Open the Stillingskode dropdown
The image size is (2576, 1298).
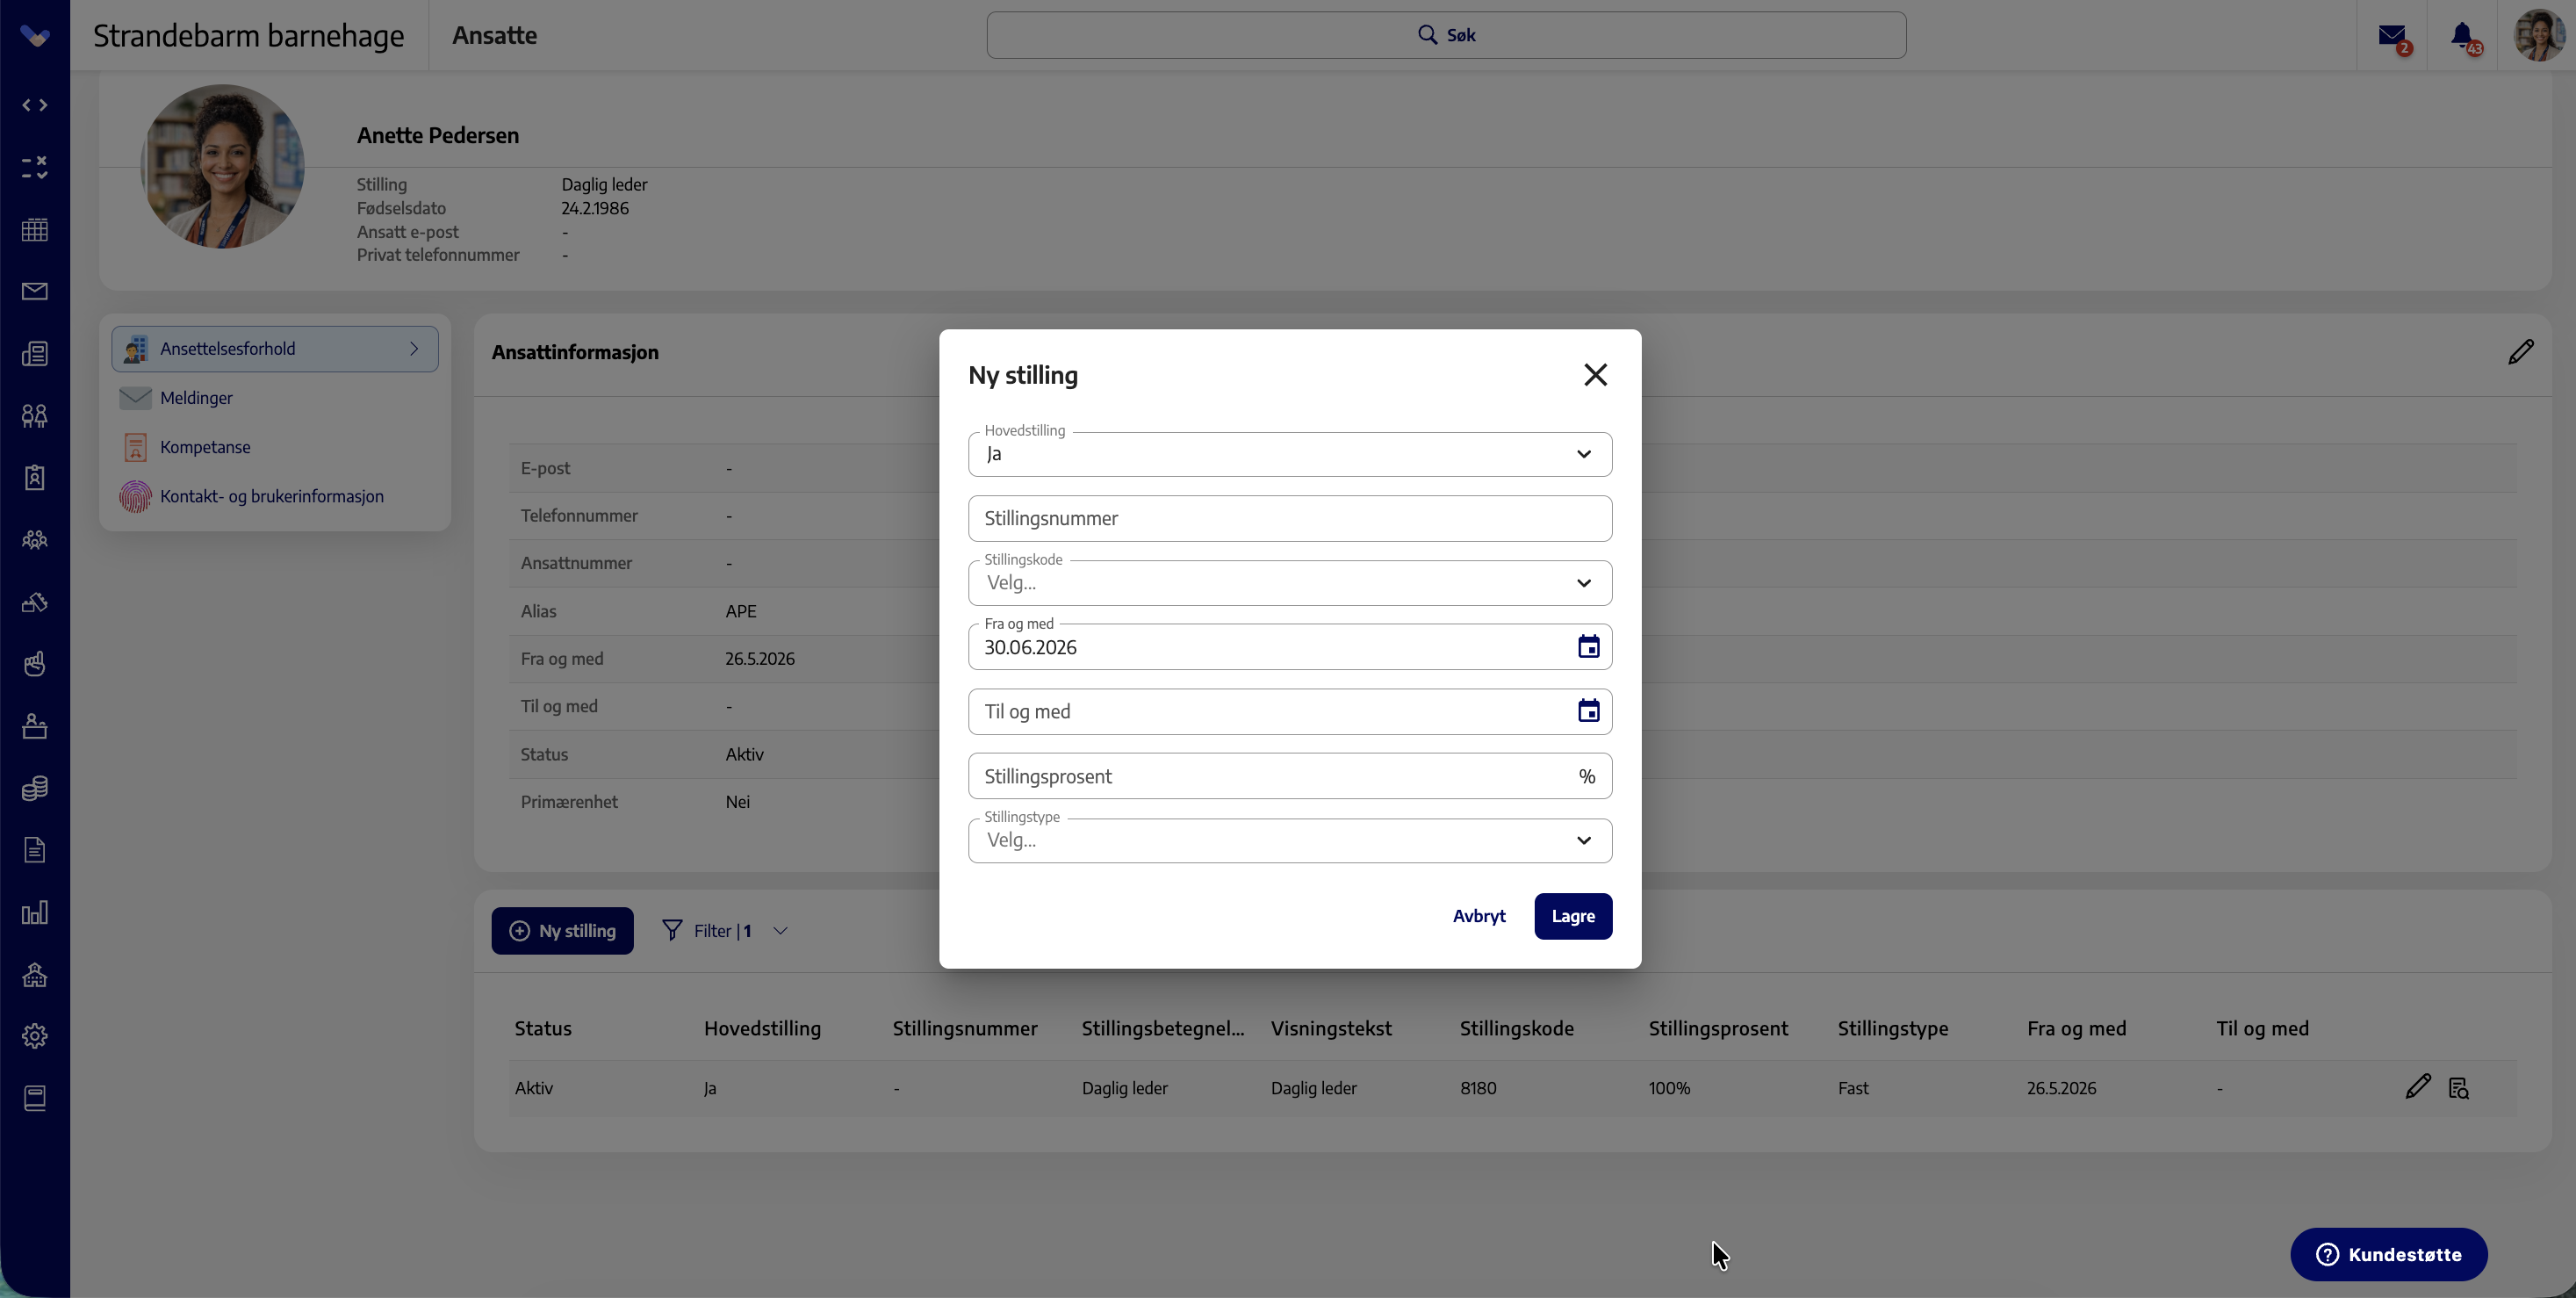click(x=1290, y=583)
